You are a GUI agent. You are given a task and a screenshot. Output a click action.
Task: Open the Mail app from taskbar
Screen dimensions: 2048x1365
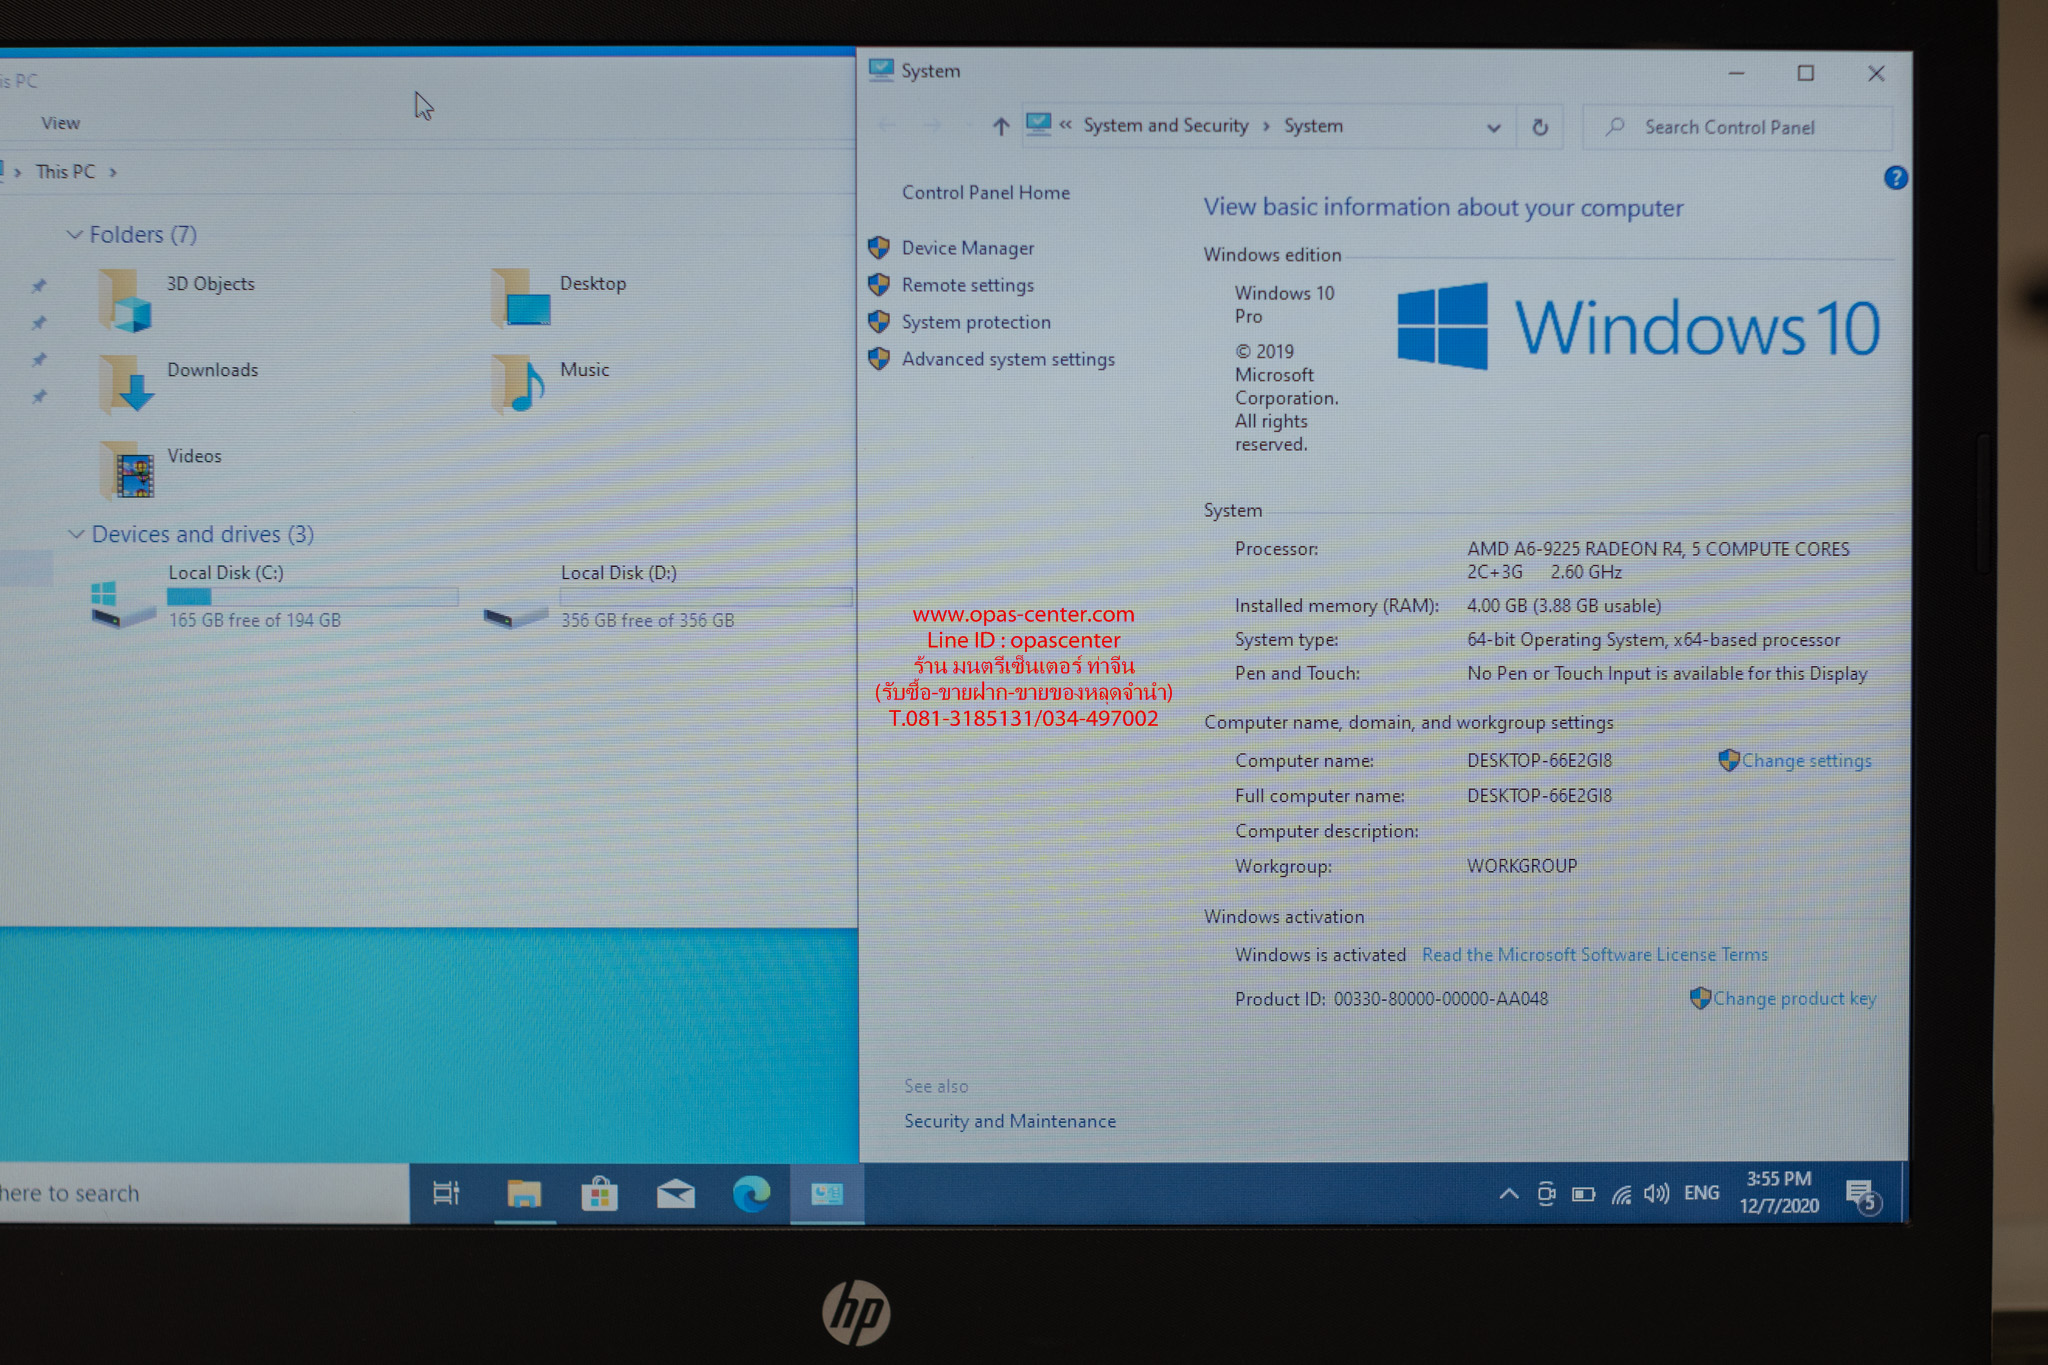coord(675,1193)
